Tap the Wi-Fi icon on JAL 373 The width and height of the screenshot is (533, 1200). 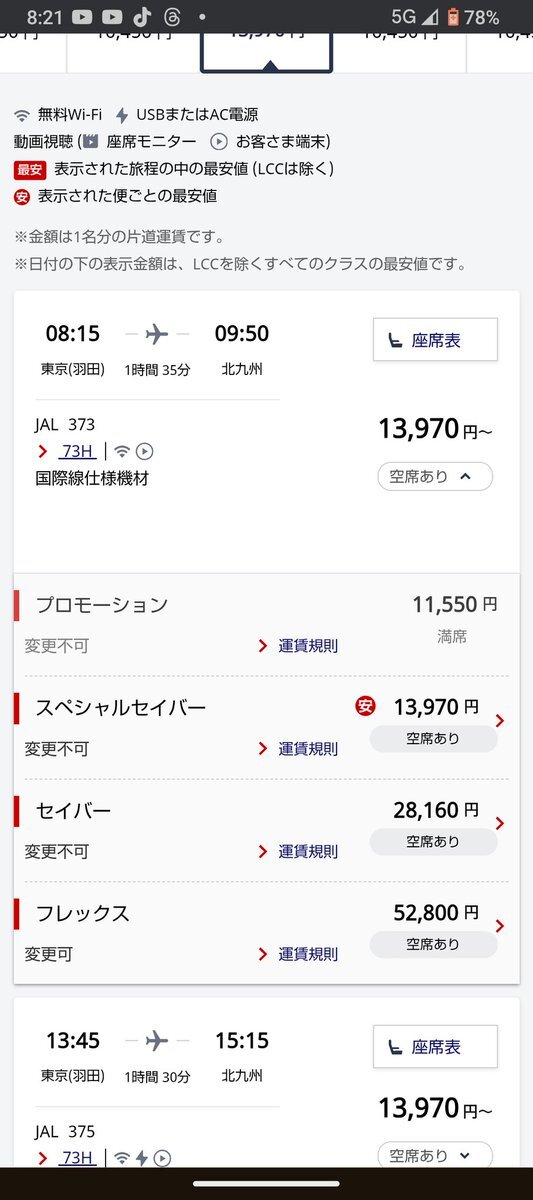[x=122, y=451]
